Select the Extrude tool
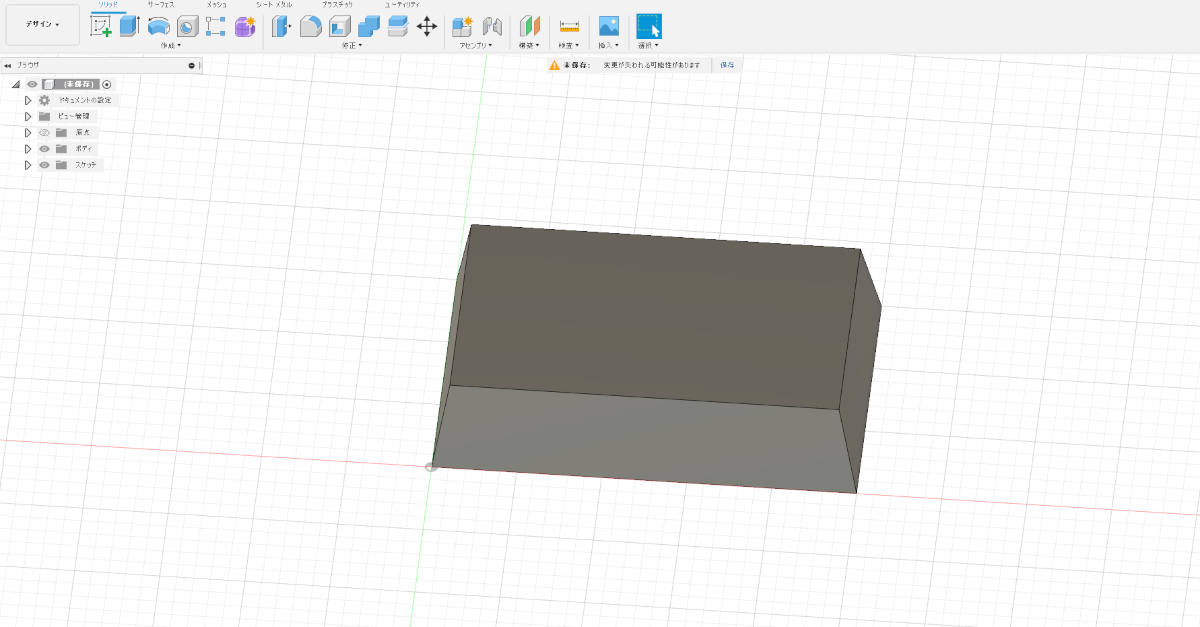This screenshot has width=1200, height=627. (x=129, y=26)
